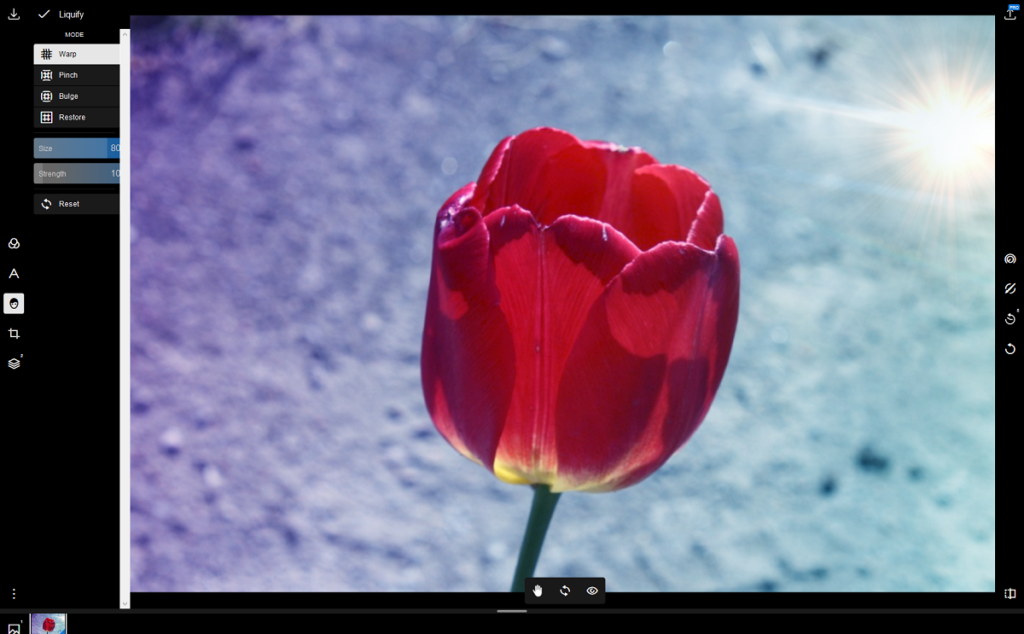Confirm Liquify with the checkmark button
This screenshot has height=634, width=1024.
[44, 14]
